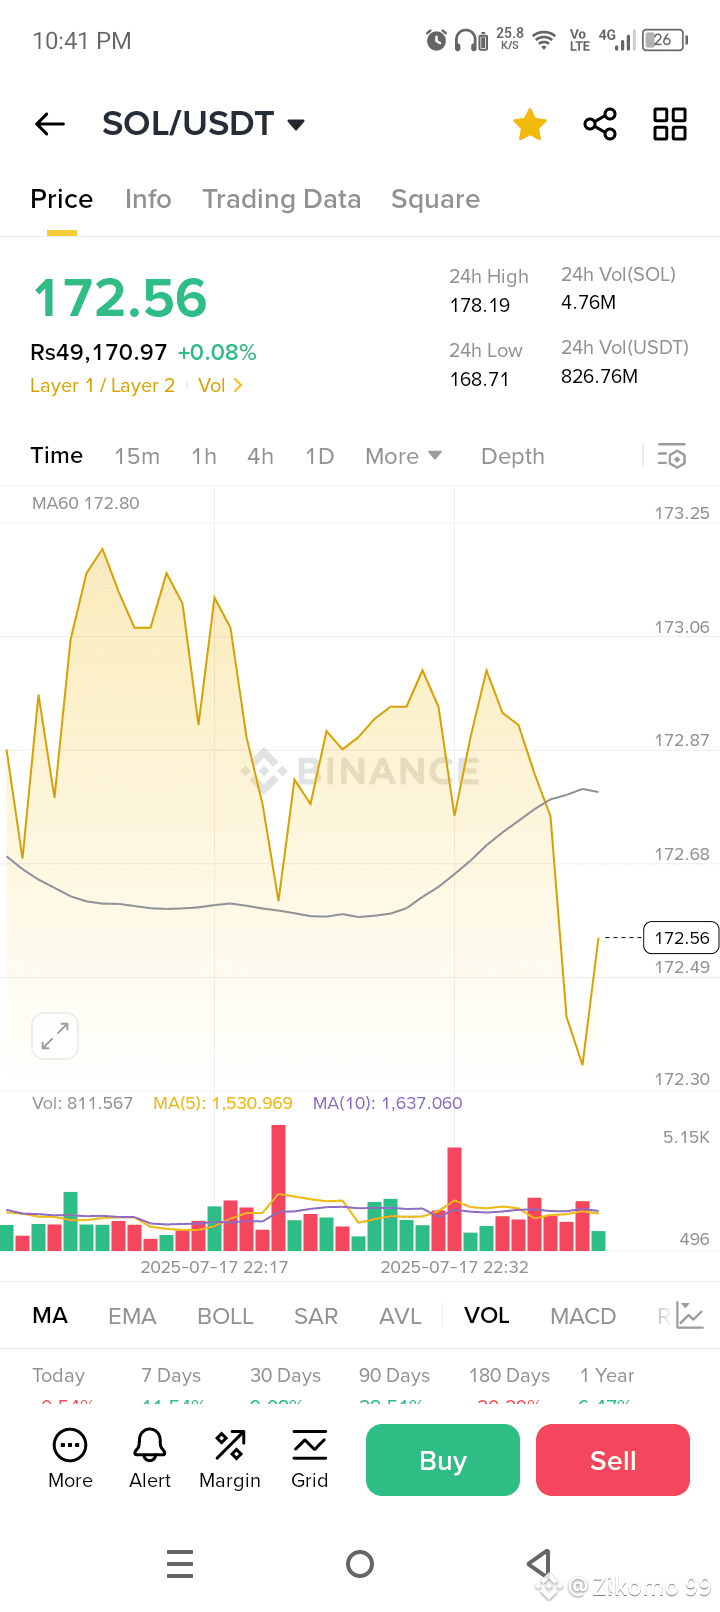Tap the back arrow icon

[x=50, y=124]
